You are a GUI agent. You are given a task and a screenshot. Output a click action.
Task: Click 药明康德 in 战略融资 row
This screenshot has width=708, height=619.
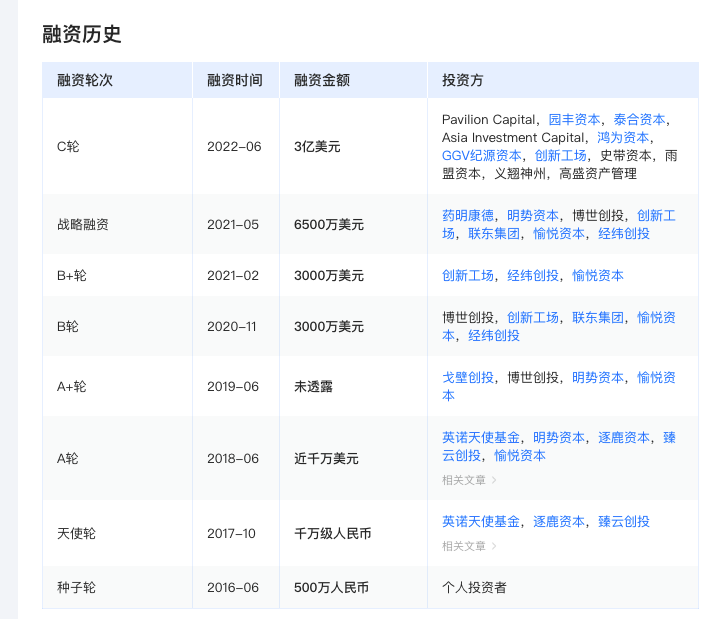coord(467,215)
